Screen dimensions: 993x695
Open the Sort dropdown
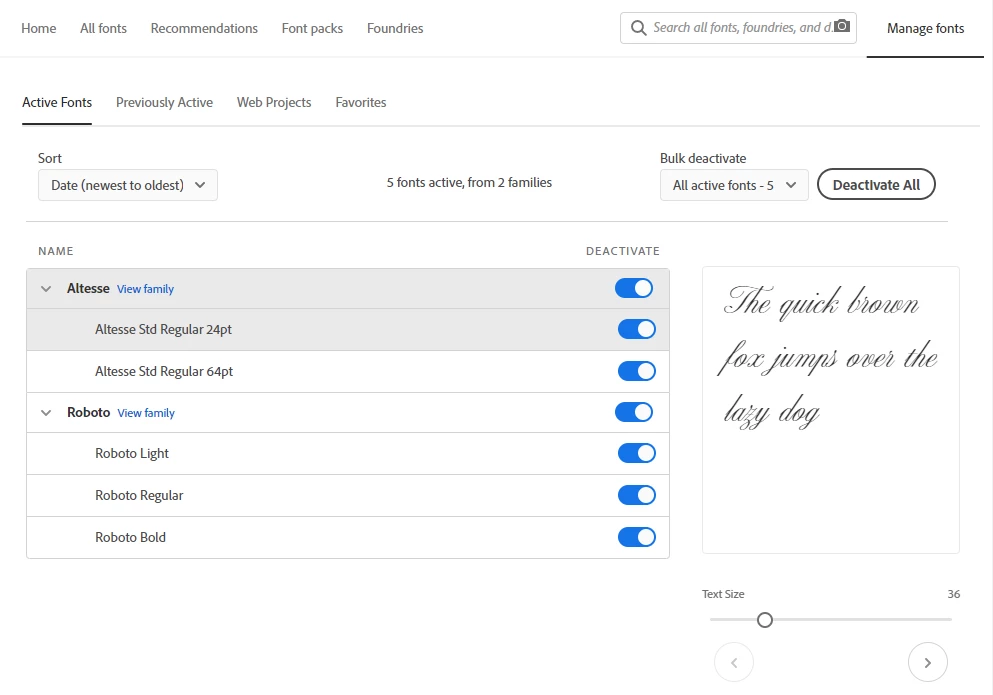point(128,185)
